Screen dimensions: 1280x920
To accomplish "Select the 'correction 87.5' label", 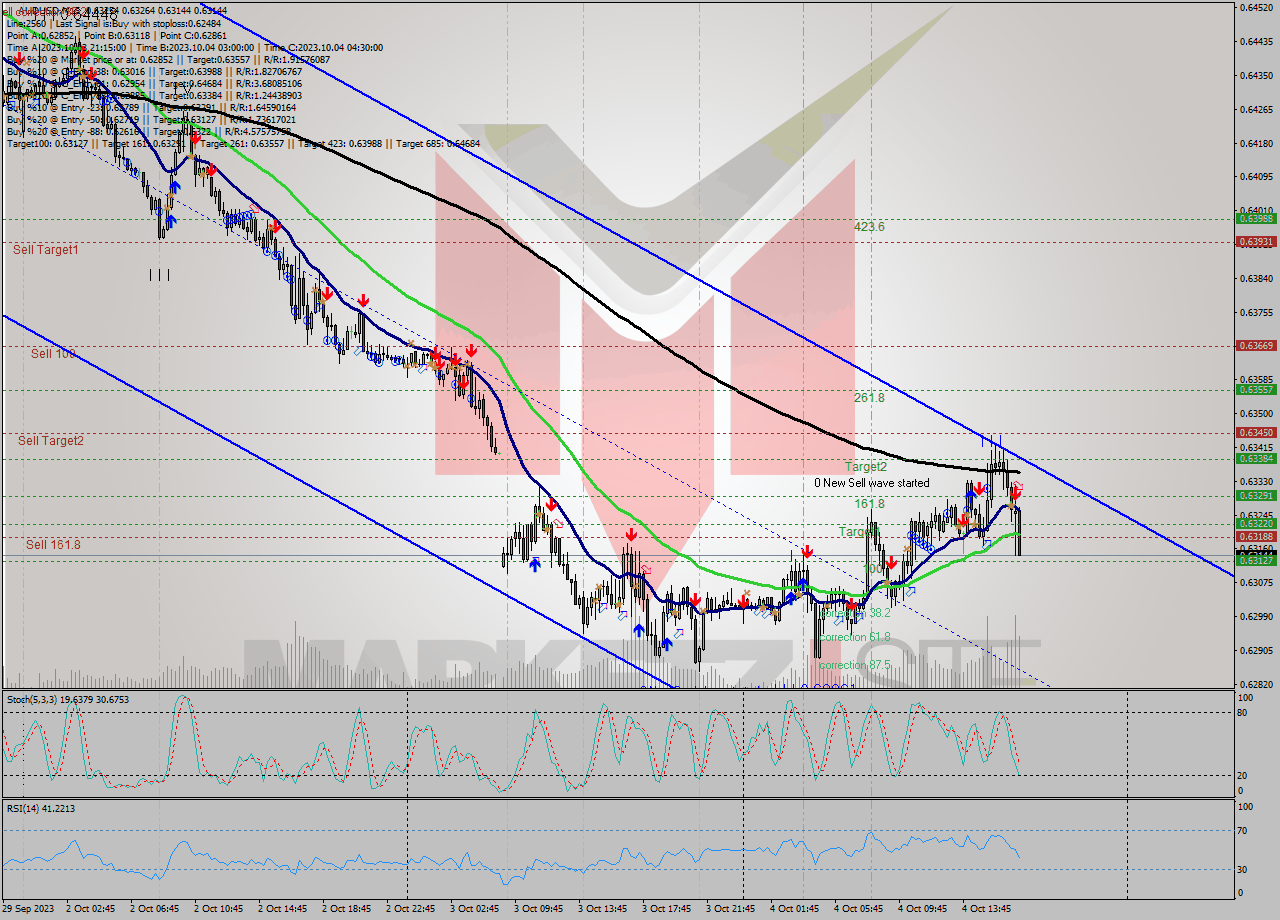I will (855, 665).
